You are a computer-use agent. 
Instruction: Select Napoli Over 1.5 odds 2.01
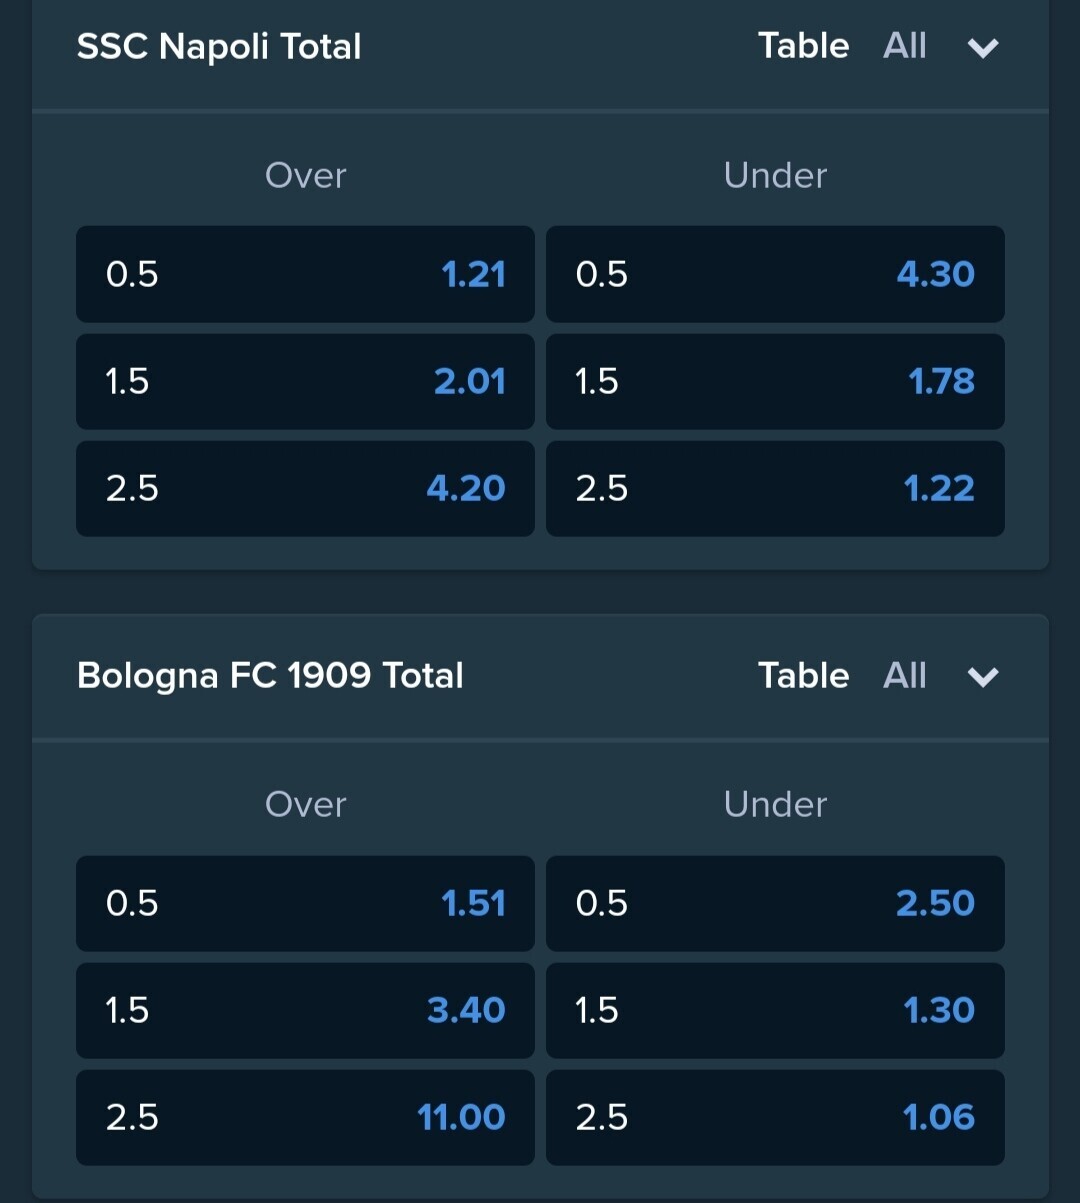pos(305,381)
